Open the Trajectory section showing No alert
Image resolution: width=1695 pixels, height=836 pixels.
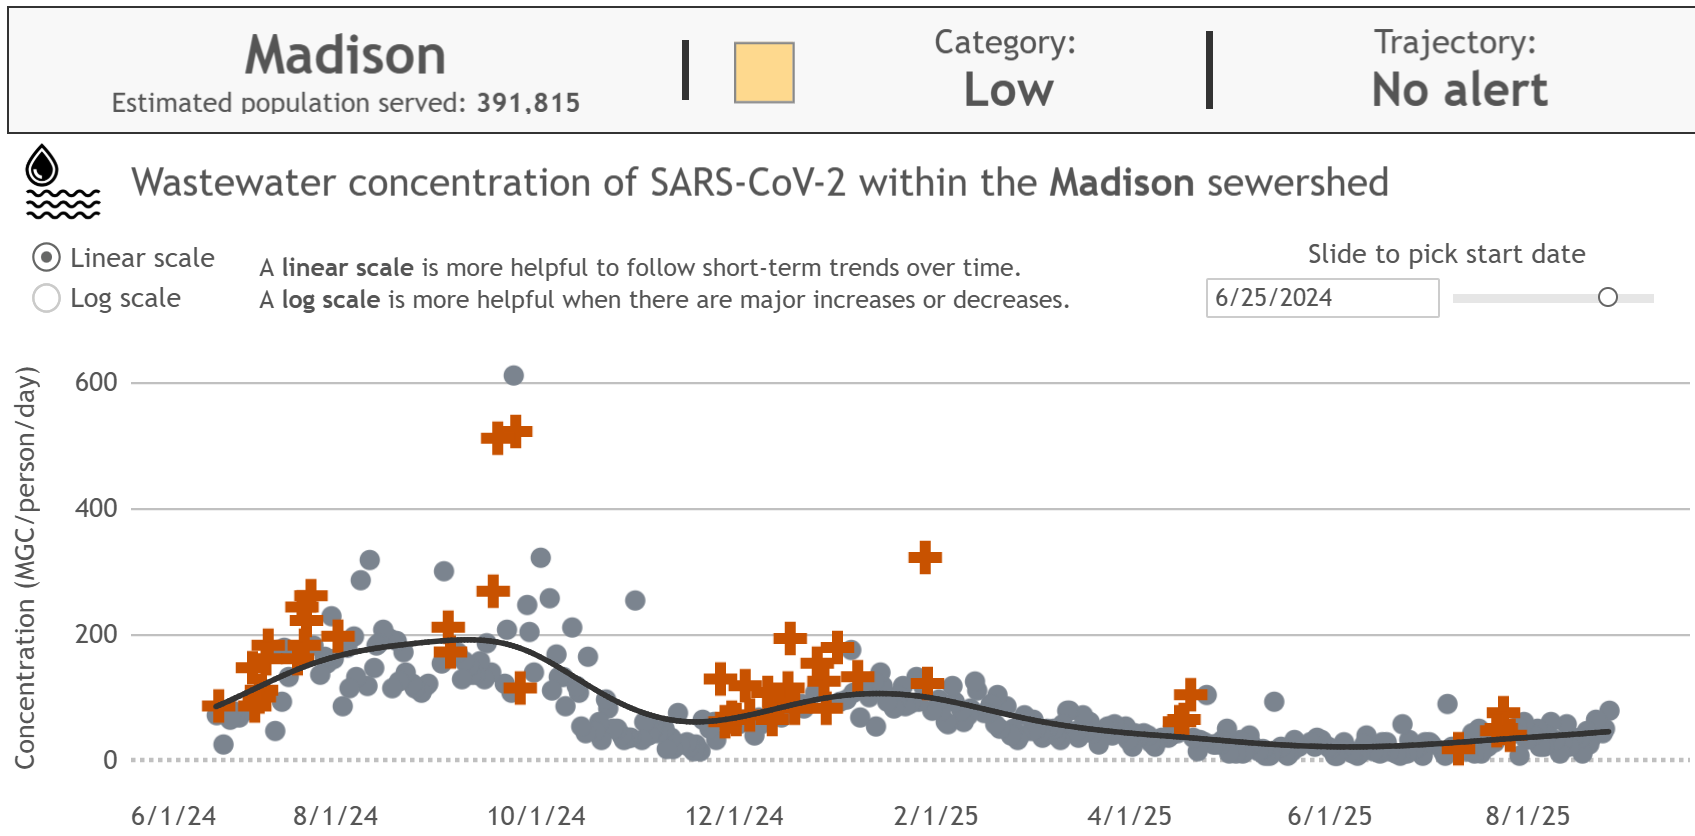point(1459,68)
